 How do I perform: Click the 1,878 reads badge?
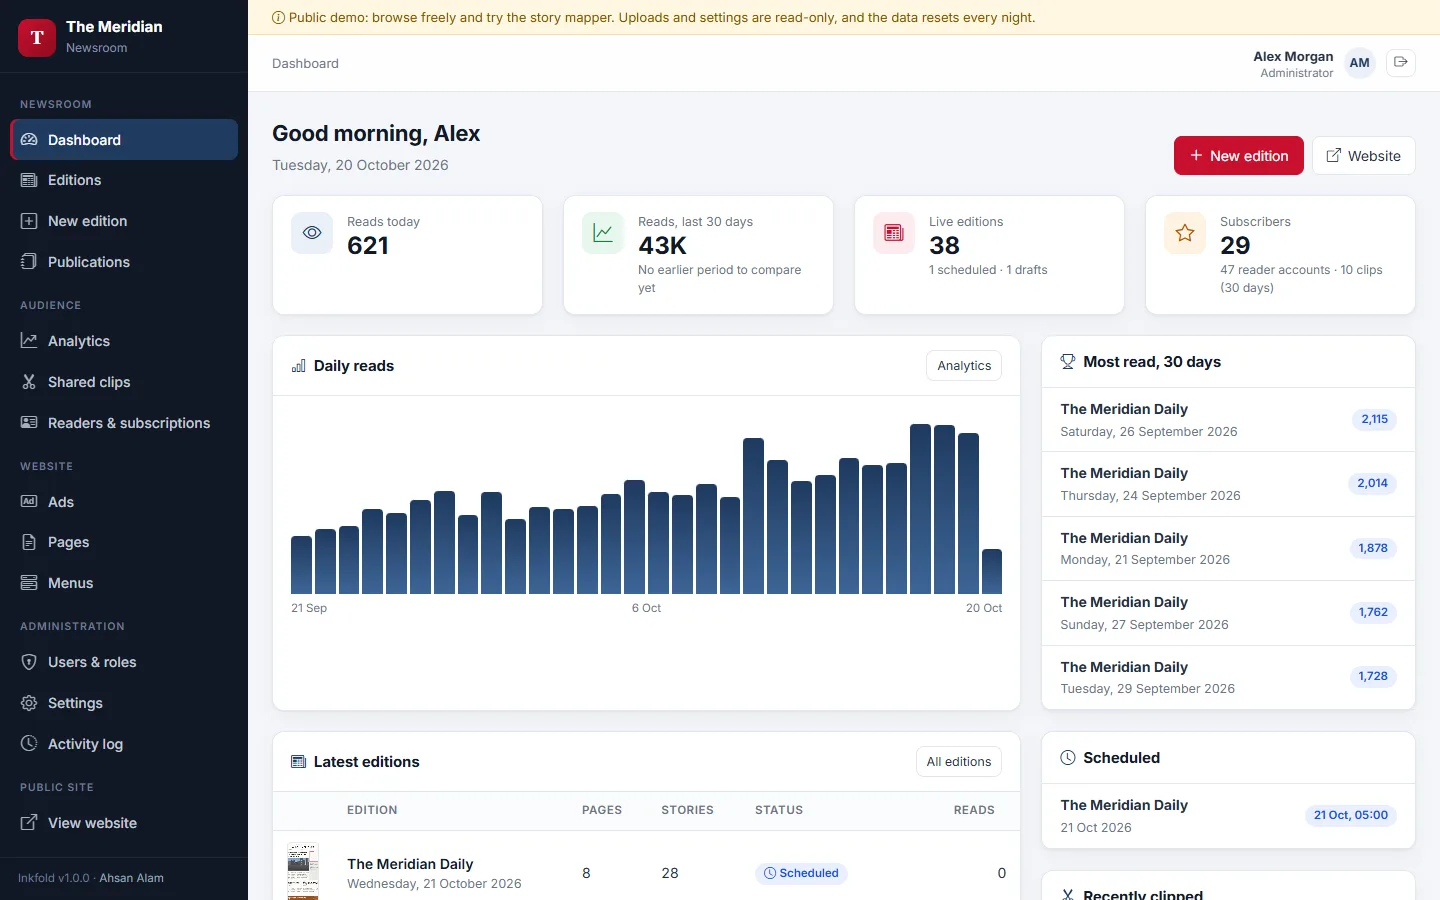click(x=1373, y=548)
